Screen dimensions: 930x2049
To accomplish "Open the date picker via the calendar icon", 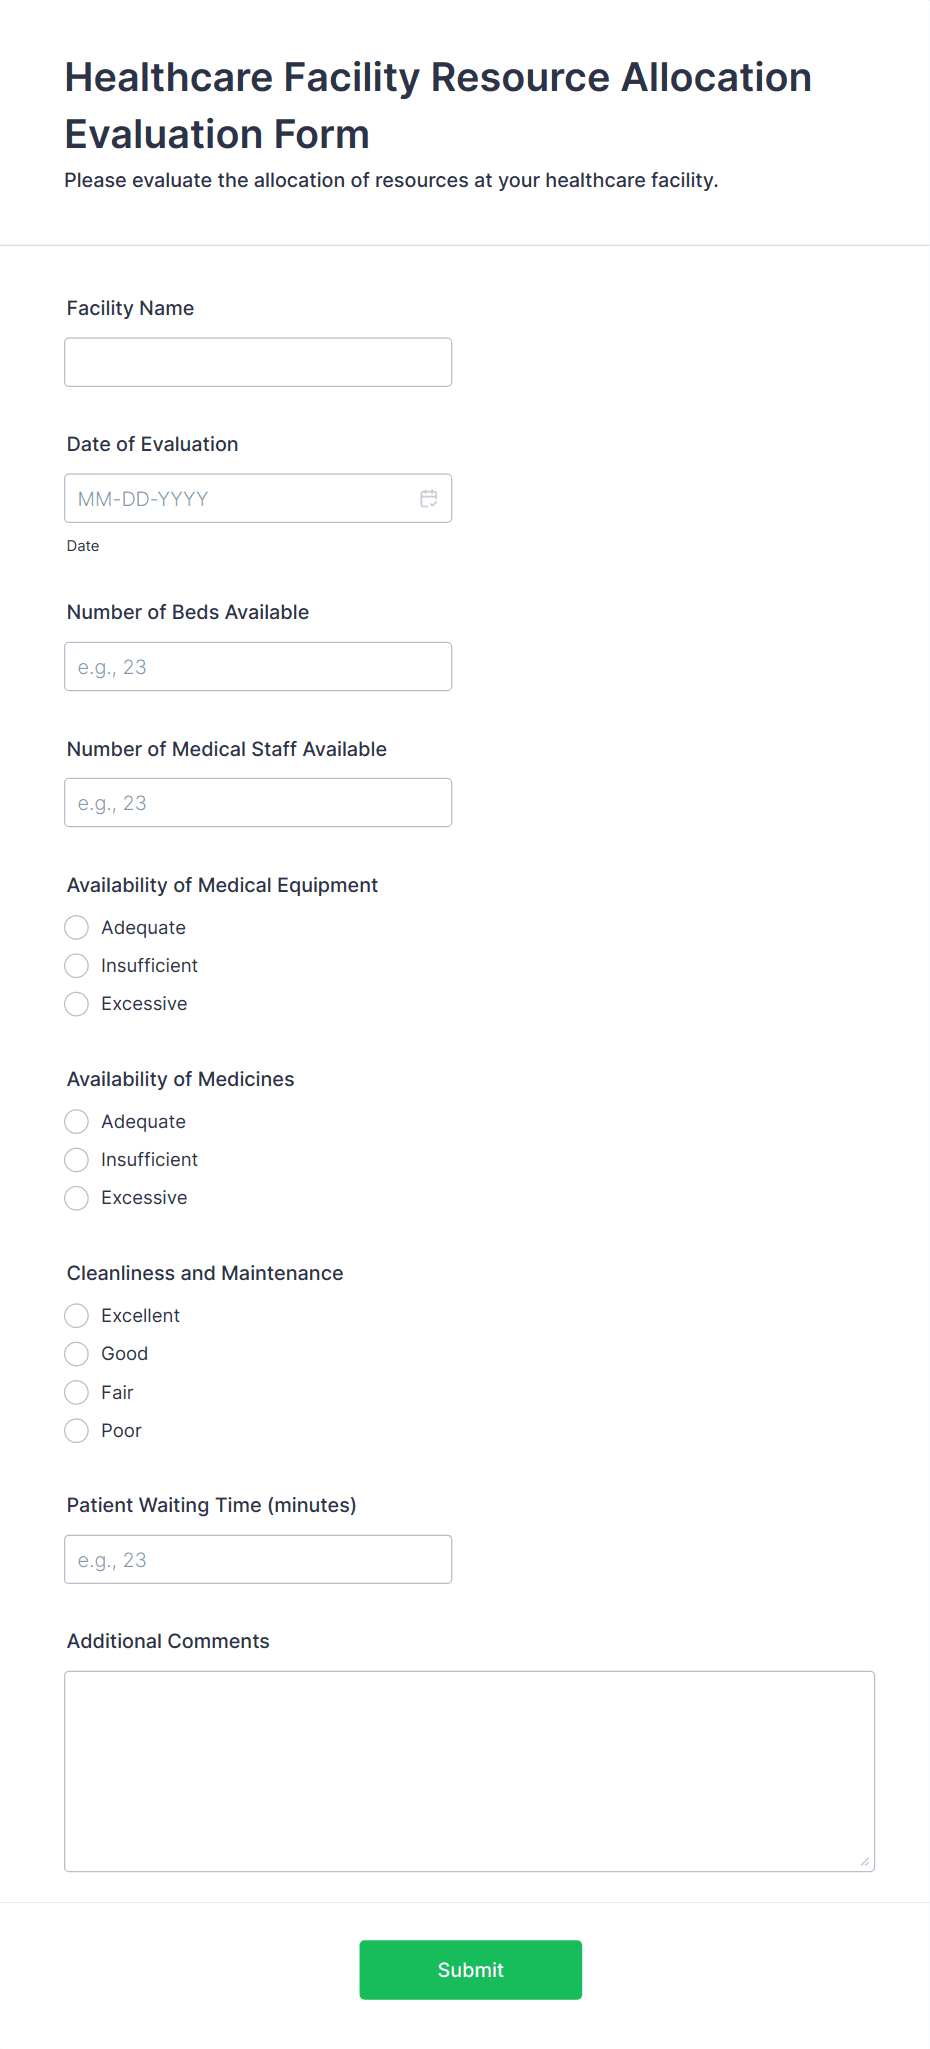I will 429,497.
